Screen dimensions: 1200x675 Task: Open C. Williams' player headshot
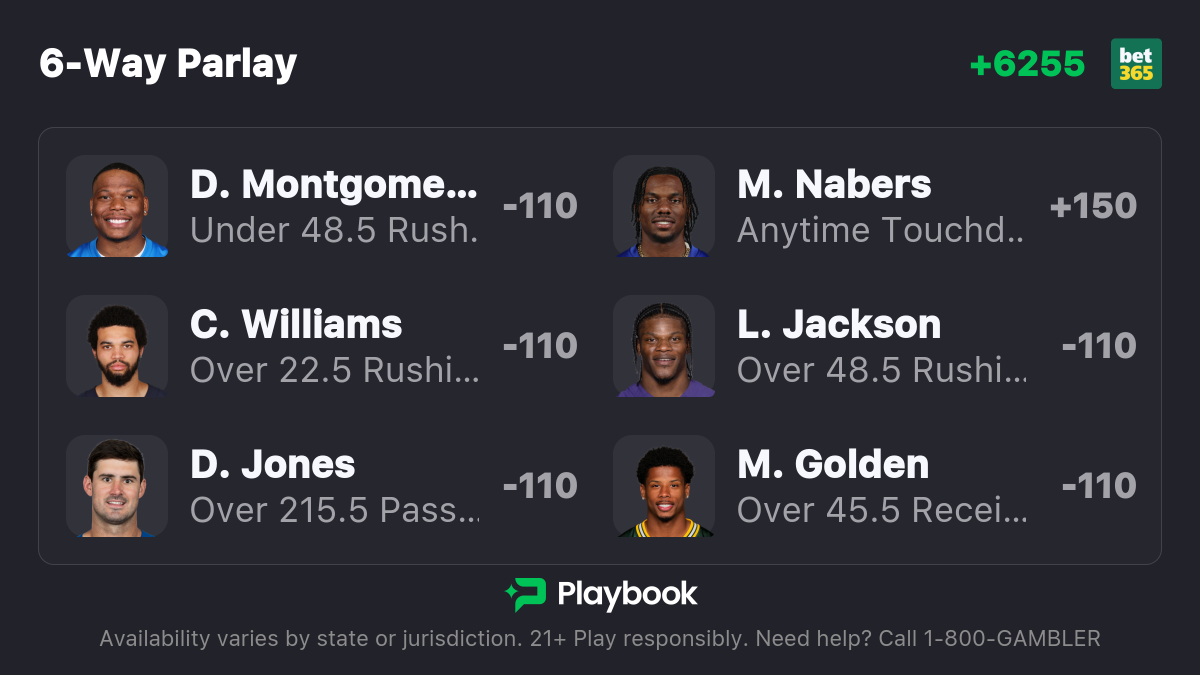point(117,346)
